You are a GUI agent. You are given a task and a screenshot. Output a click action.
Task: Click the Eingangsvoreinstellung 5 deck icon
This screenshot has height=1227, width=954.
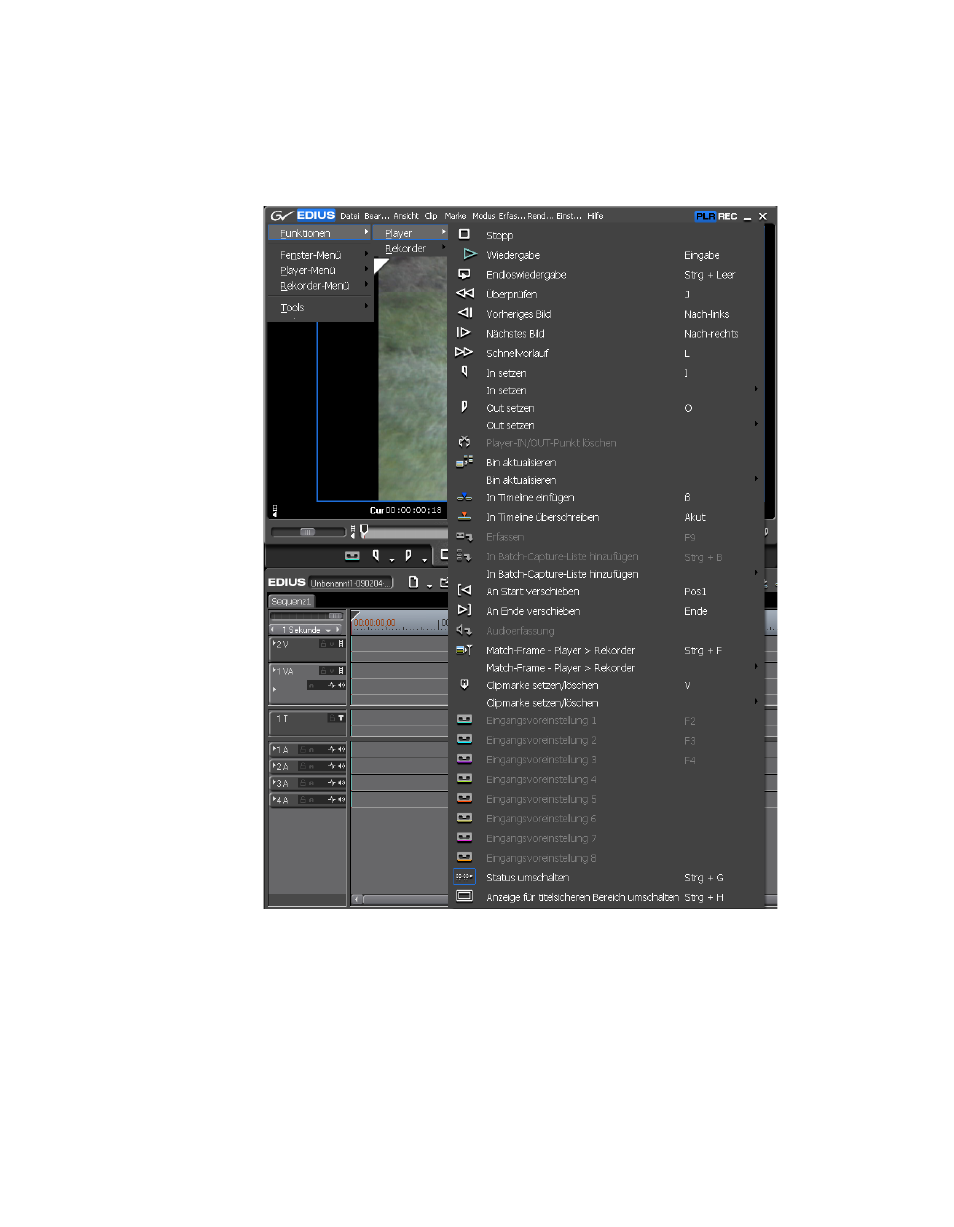pyautogui.click(x=464, y=799)
